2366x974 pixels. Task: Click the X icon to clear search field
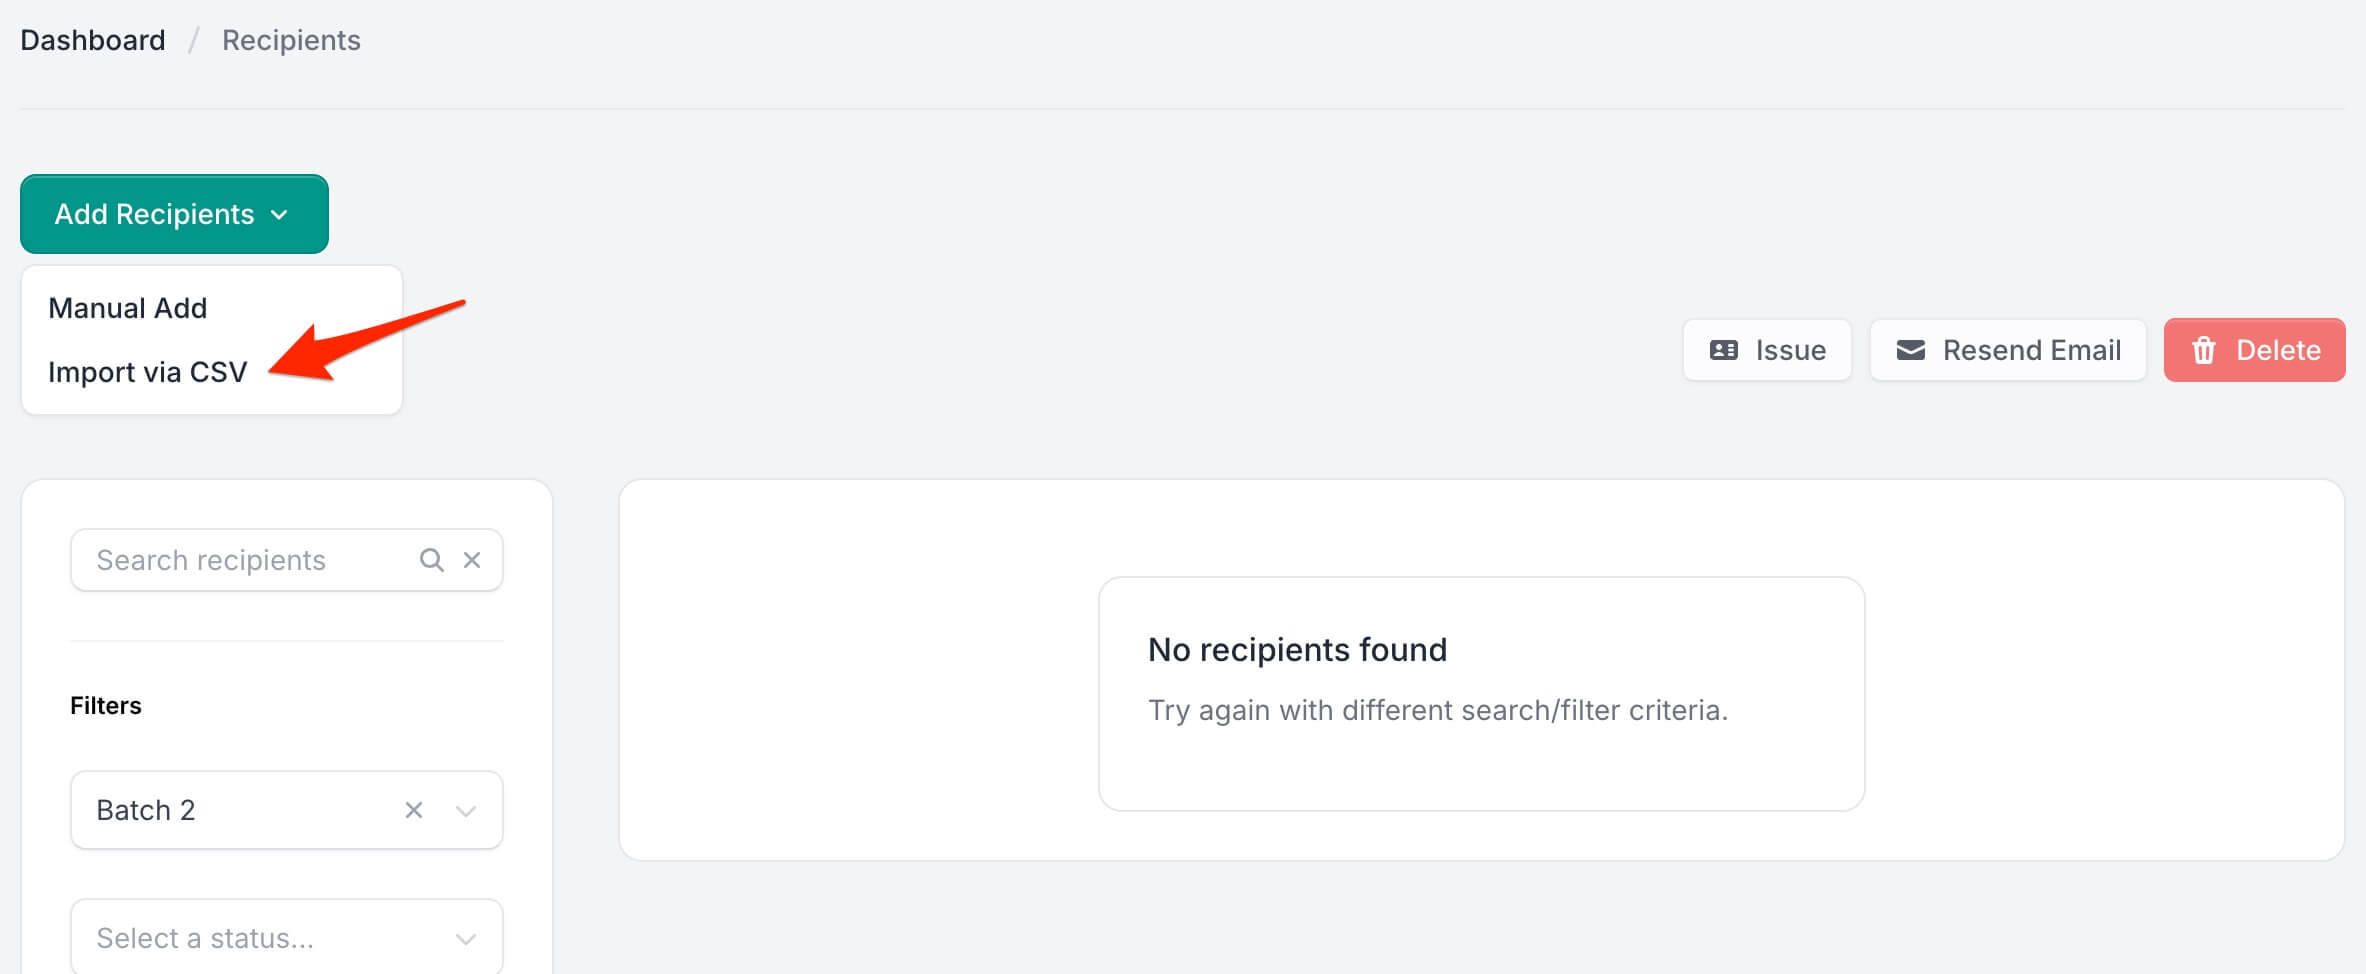(x=472, y=559)
